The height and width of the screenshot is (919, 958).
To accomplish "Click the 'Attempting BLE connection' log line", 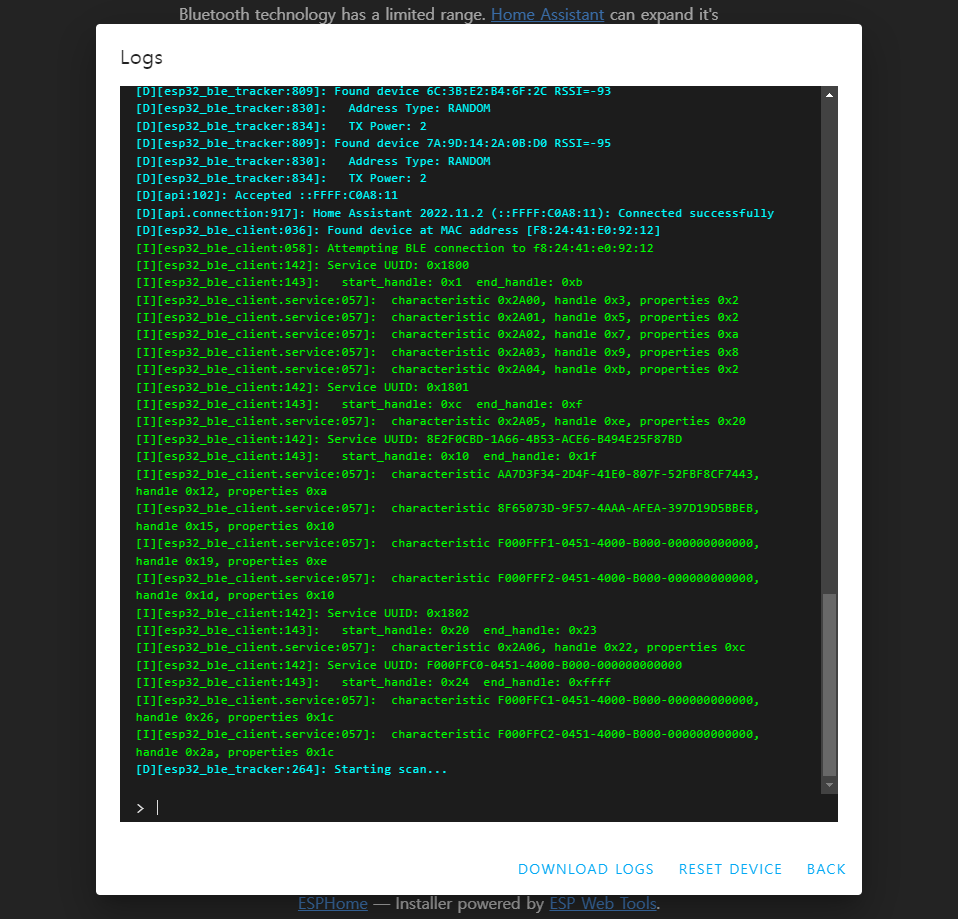I will (395, 248).
